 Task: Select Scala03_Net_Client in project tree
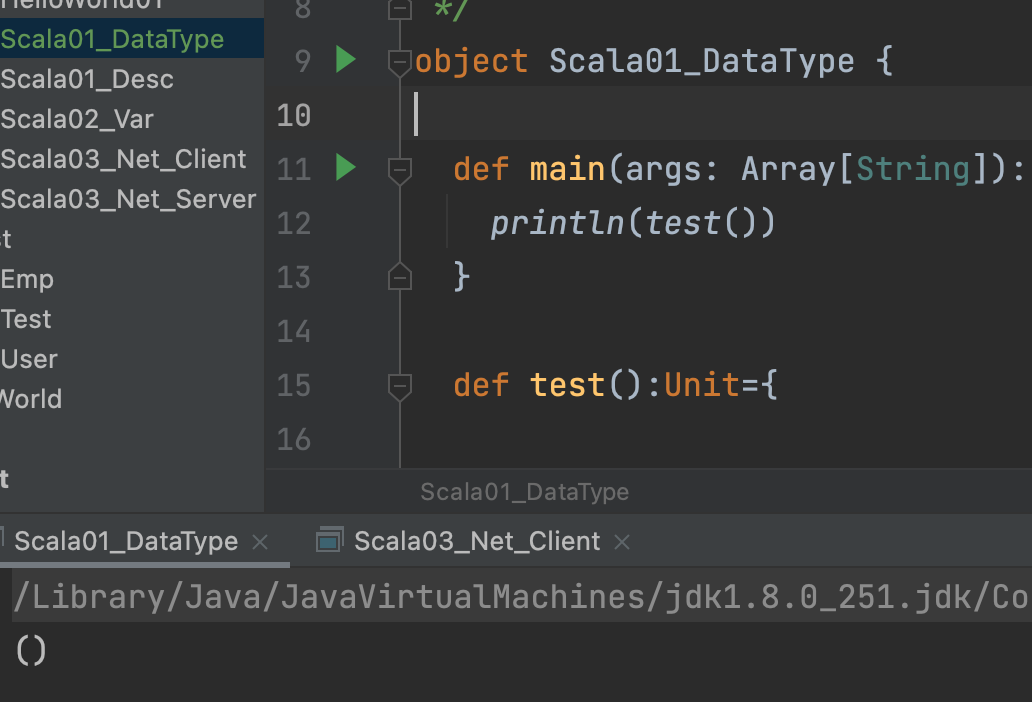(x=123, y=159)
